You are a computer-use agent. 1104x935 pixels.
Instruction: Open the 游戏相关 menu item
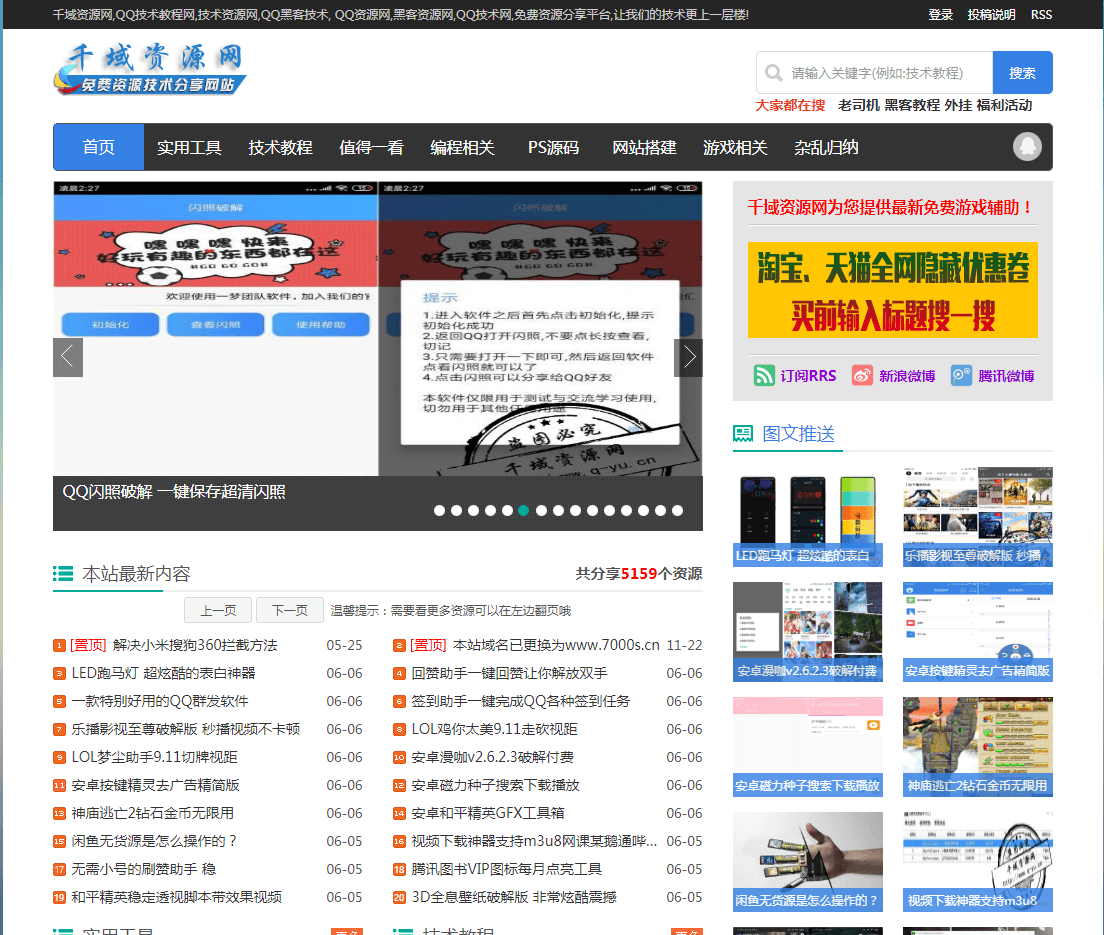[x=735, y=147]
